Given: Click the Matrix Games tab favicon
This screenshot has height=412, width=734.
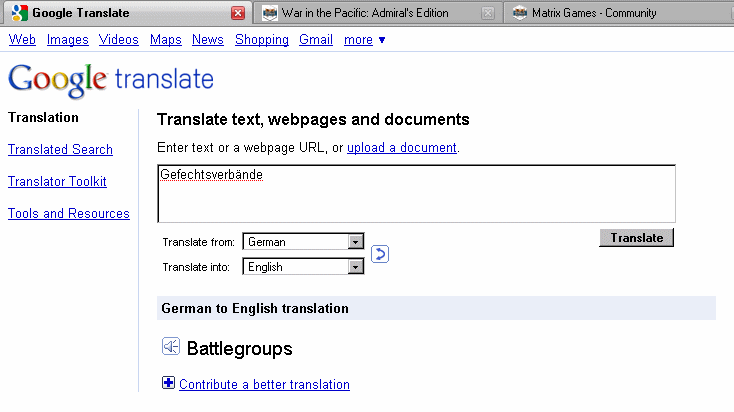Looking at the screenshot, I should click(520, 13).
